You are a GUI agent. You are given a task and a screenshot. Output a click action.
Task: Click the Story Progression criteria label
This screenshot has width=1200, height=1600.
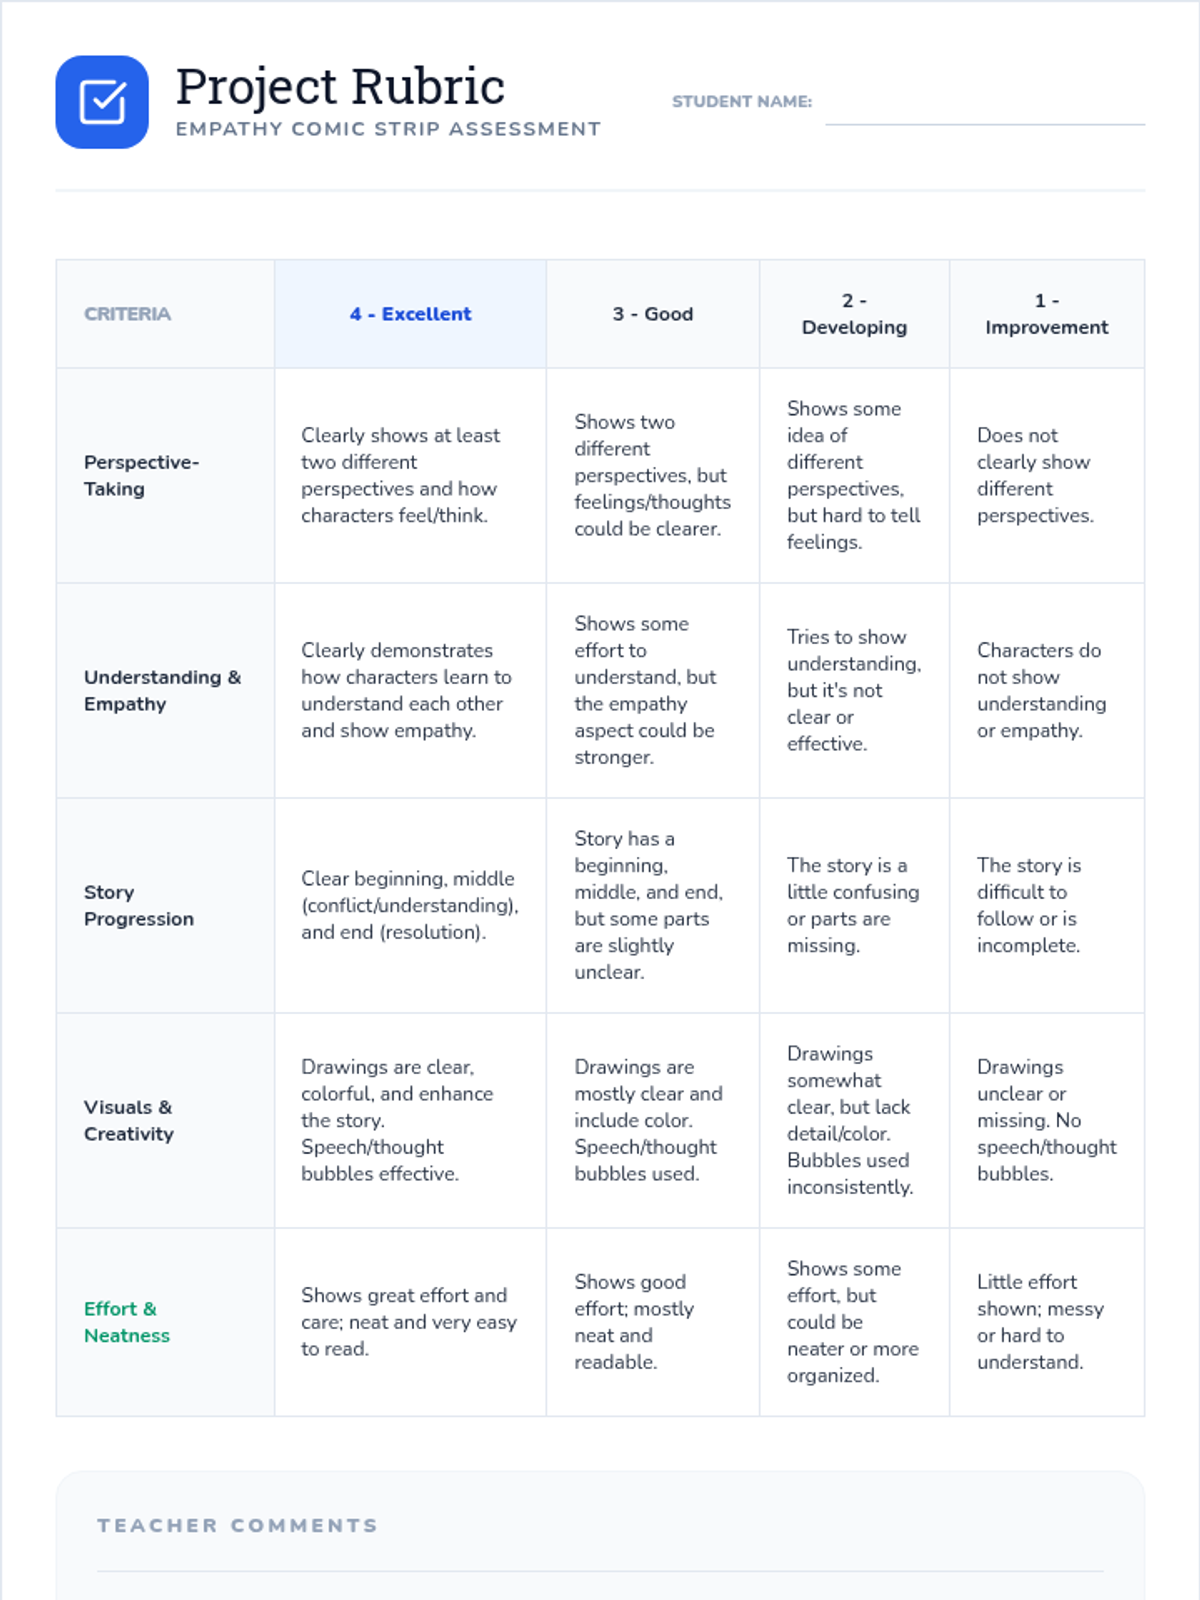tap(139, 905)
